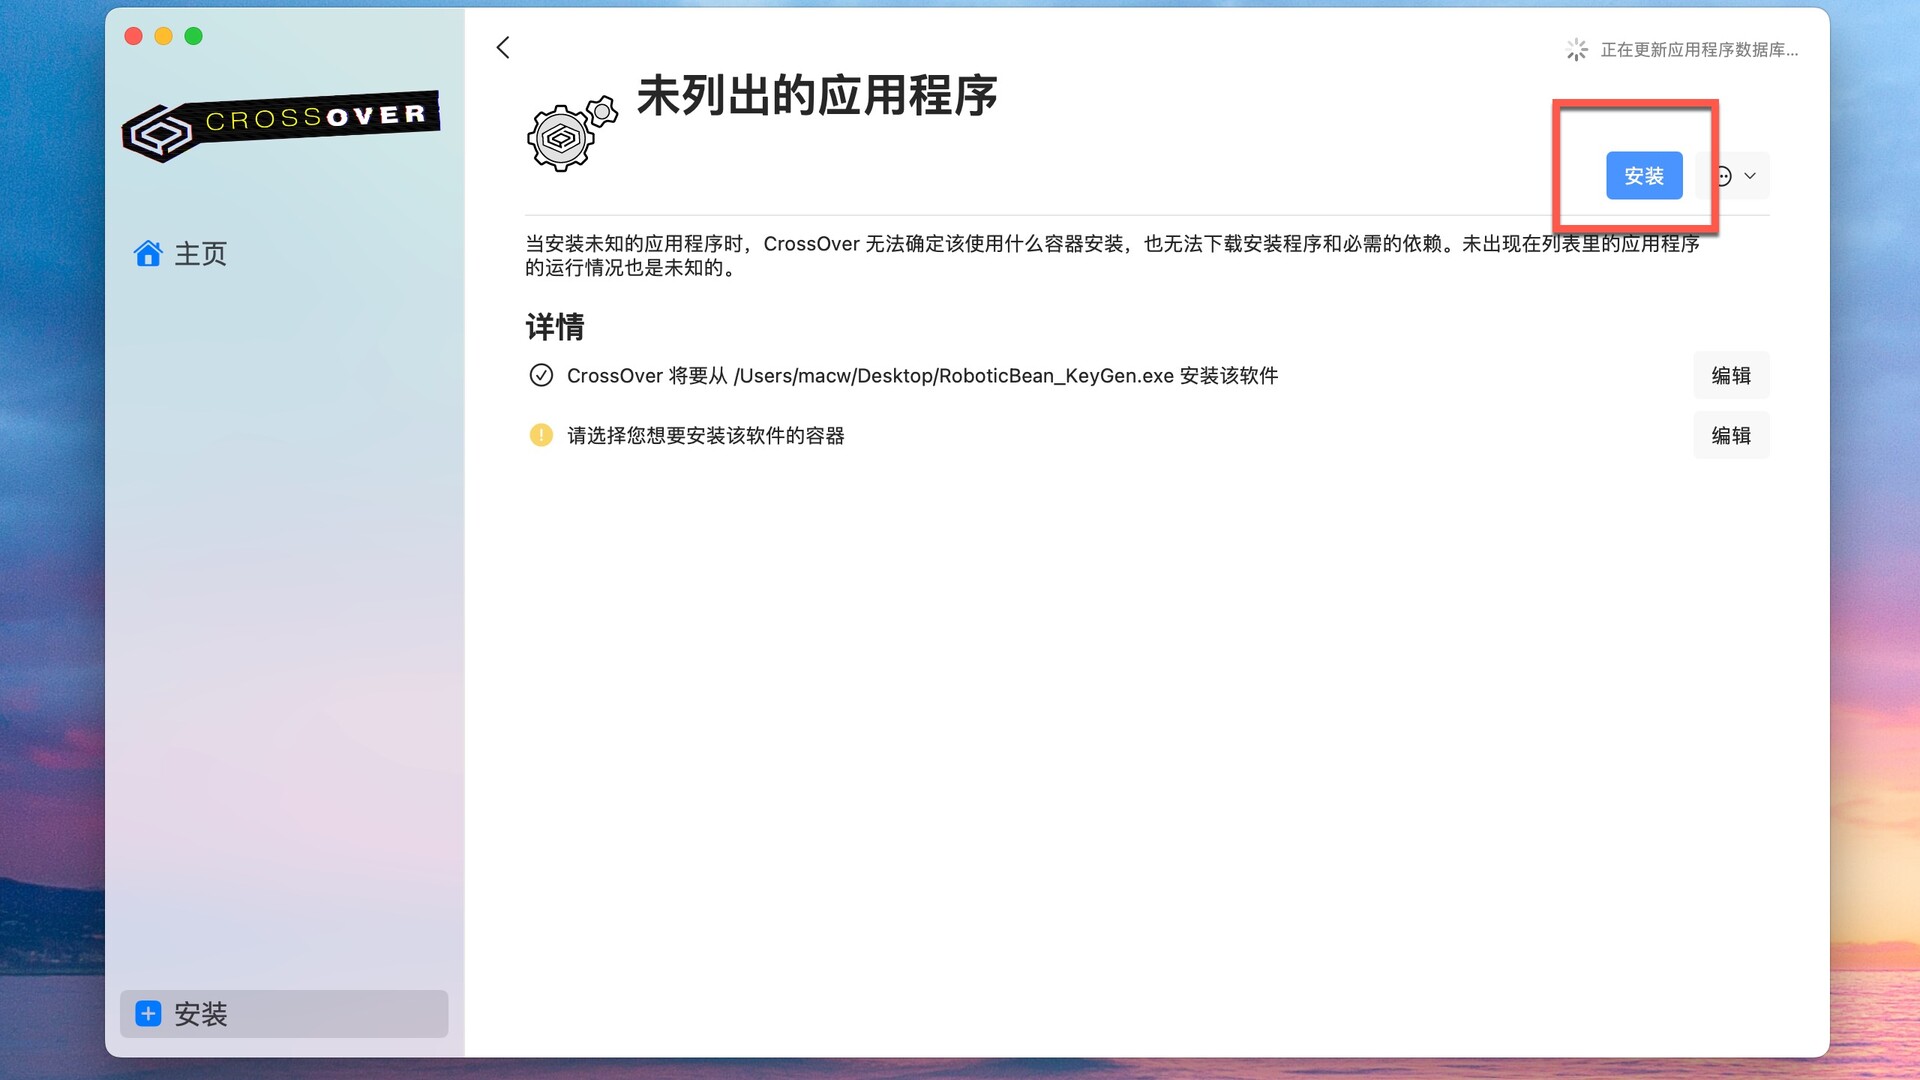Click the 正在更新应用程序数据库 status text
Screen dimensions: 1920x1080
click(x=1699, y=50)
